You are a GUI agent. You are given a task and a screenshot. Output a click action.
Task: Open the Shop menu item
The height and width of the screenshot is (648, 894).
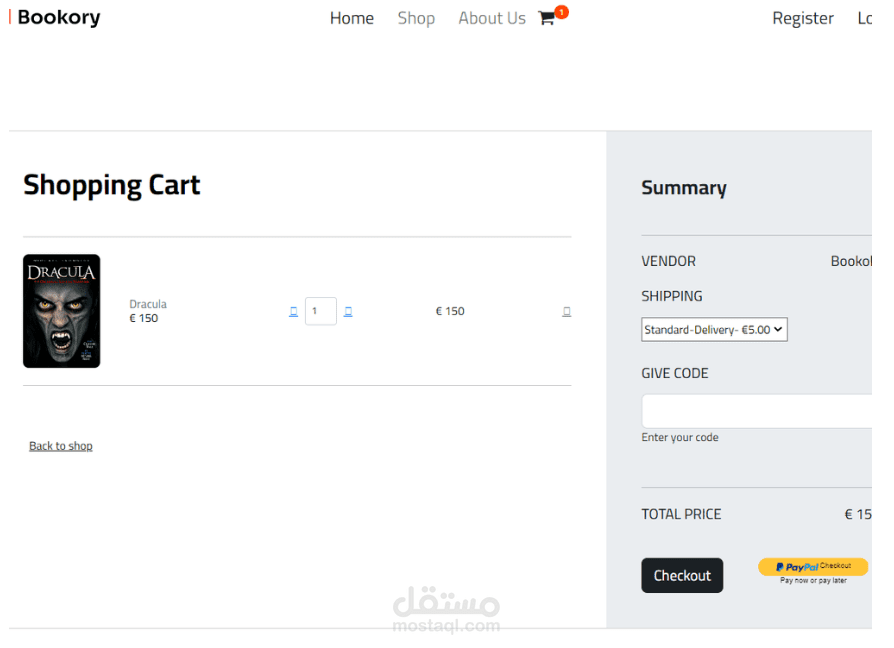[416, 18]
